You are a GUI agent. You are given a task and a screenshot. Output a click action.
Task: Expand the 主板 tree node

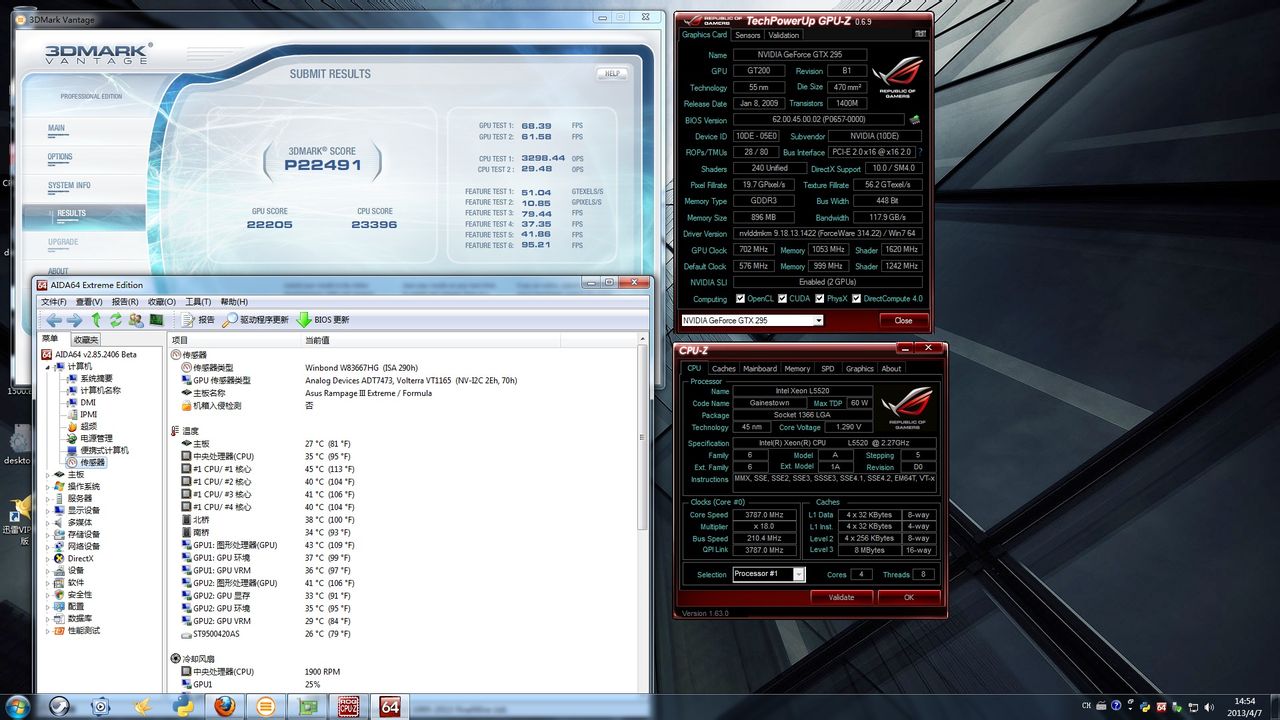[47, 474]
